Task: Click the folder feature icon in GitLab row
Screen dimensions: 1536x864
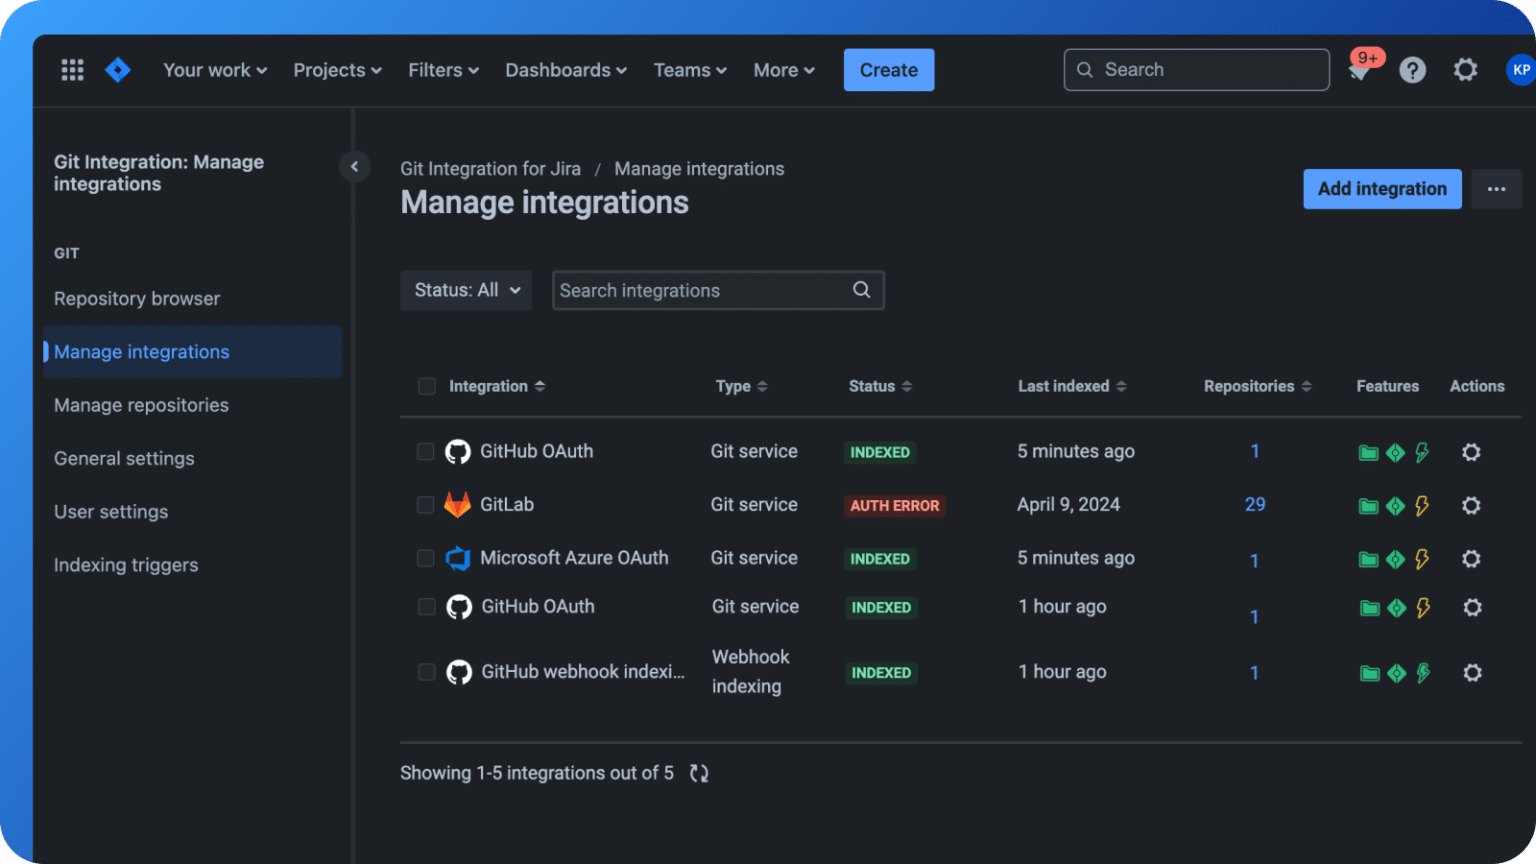Action: tap(1368, 506)
